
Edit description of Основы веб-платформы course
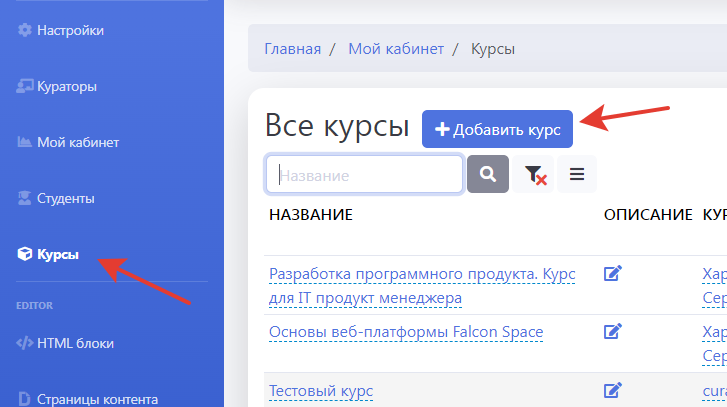pyautogui.click(x=613, y=331)
